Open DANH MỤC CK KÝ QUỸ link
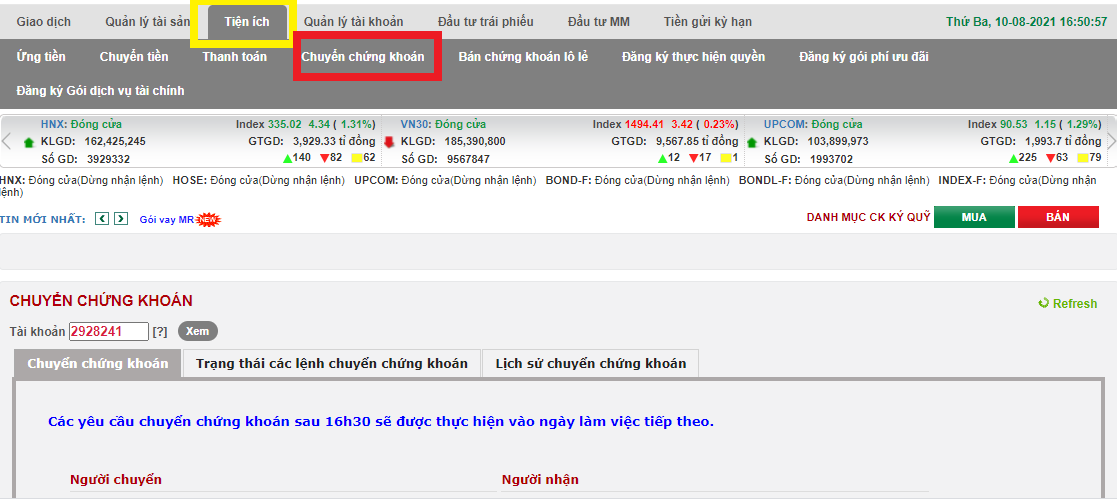Screen dimensions: 1117x501 868,217
